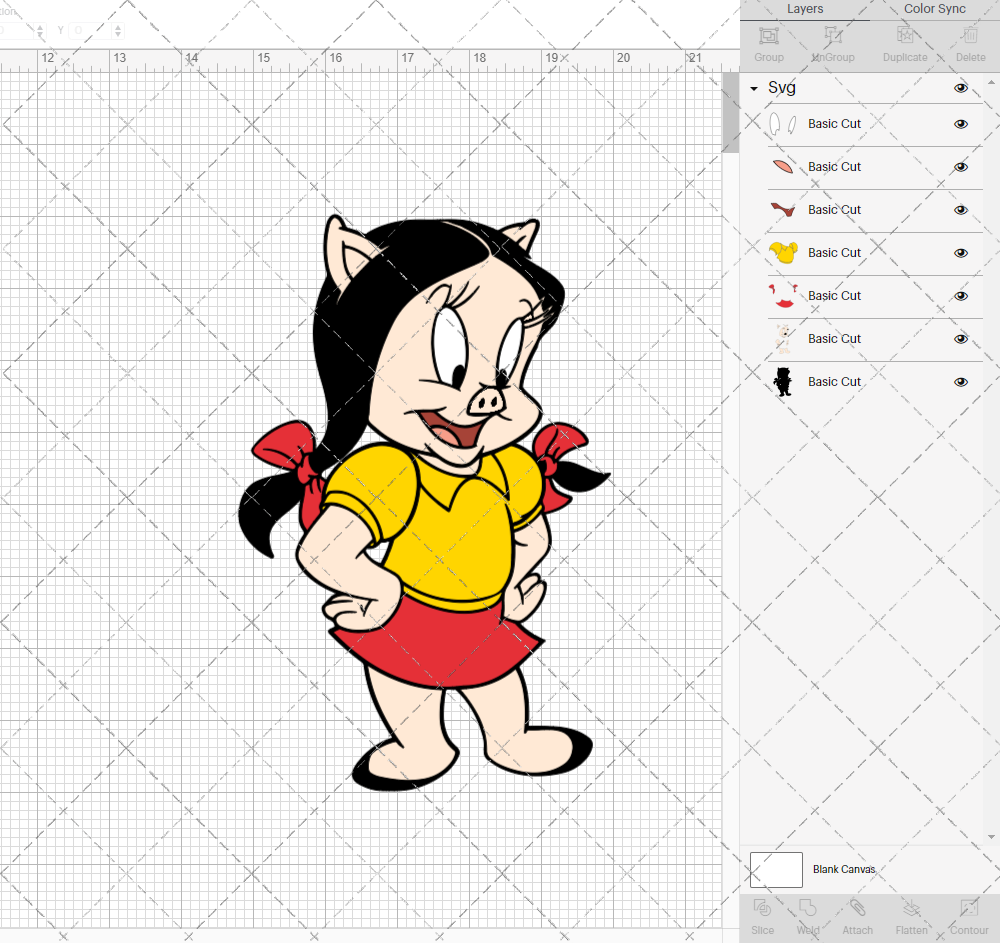
Task: Click the Weld tool icon
Action: point(807,907)
